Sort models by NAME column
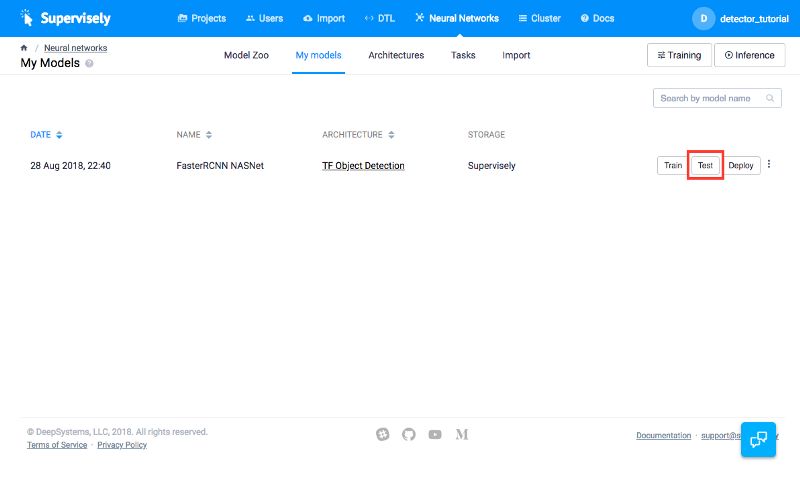 (x=194, y=135)
